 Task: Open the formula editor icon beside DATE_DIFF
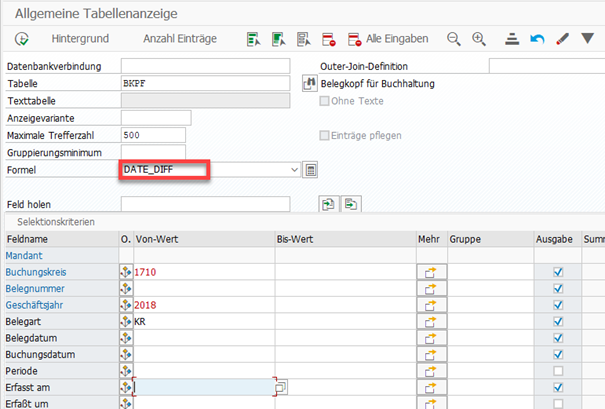[x=310, y=170]
